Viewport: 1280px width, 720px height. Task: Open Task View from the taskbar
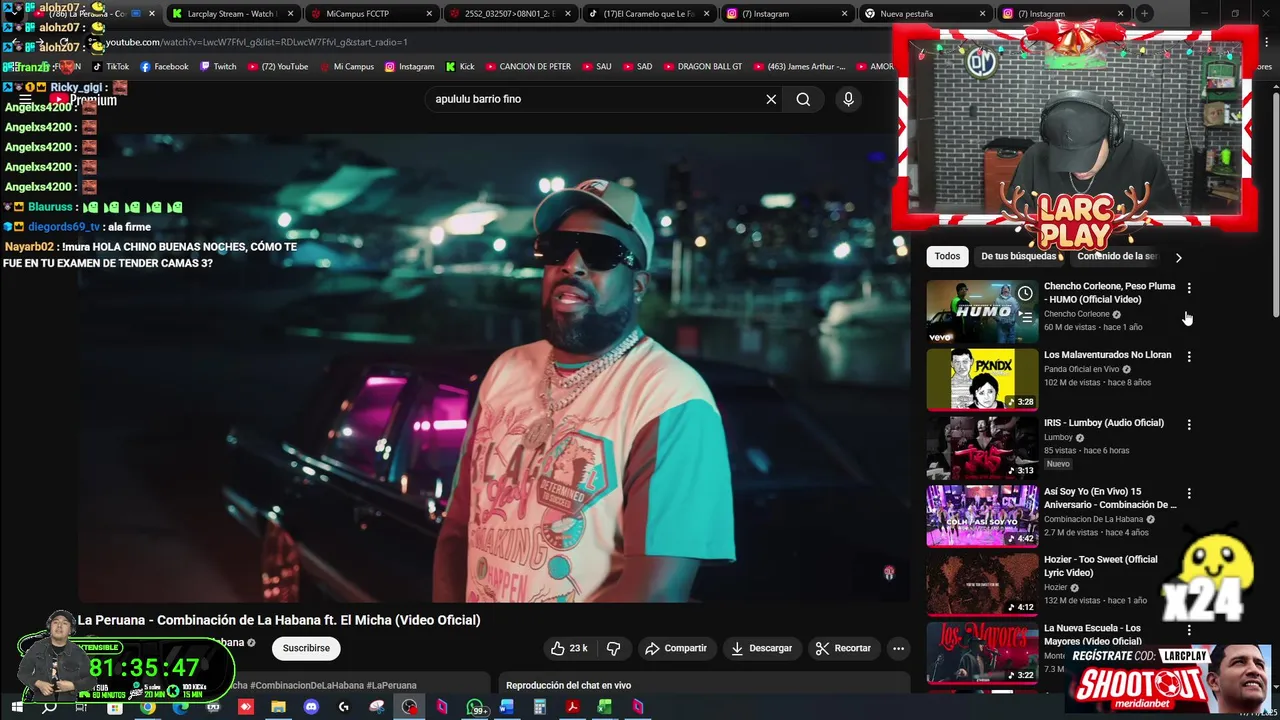pos(81,707)
